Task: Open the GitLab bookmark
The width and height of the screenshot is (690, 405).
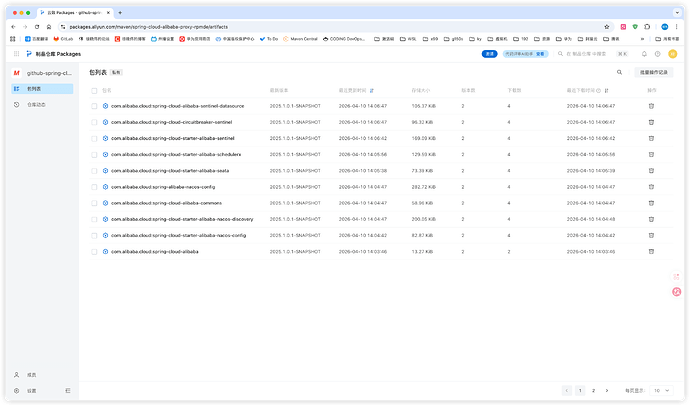Action: click(x=63, y=39)
